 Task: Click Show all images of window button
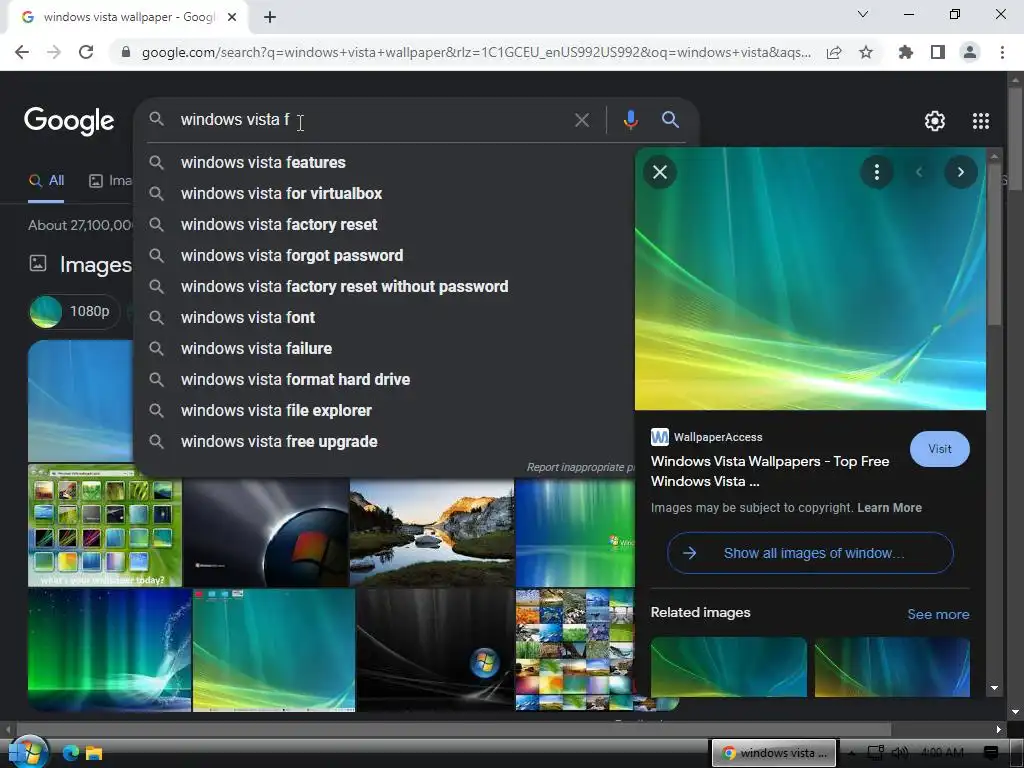pyautogui.click(x=810, y=553)
